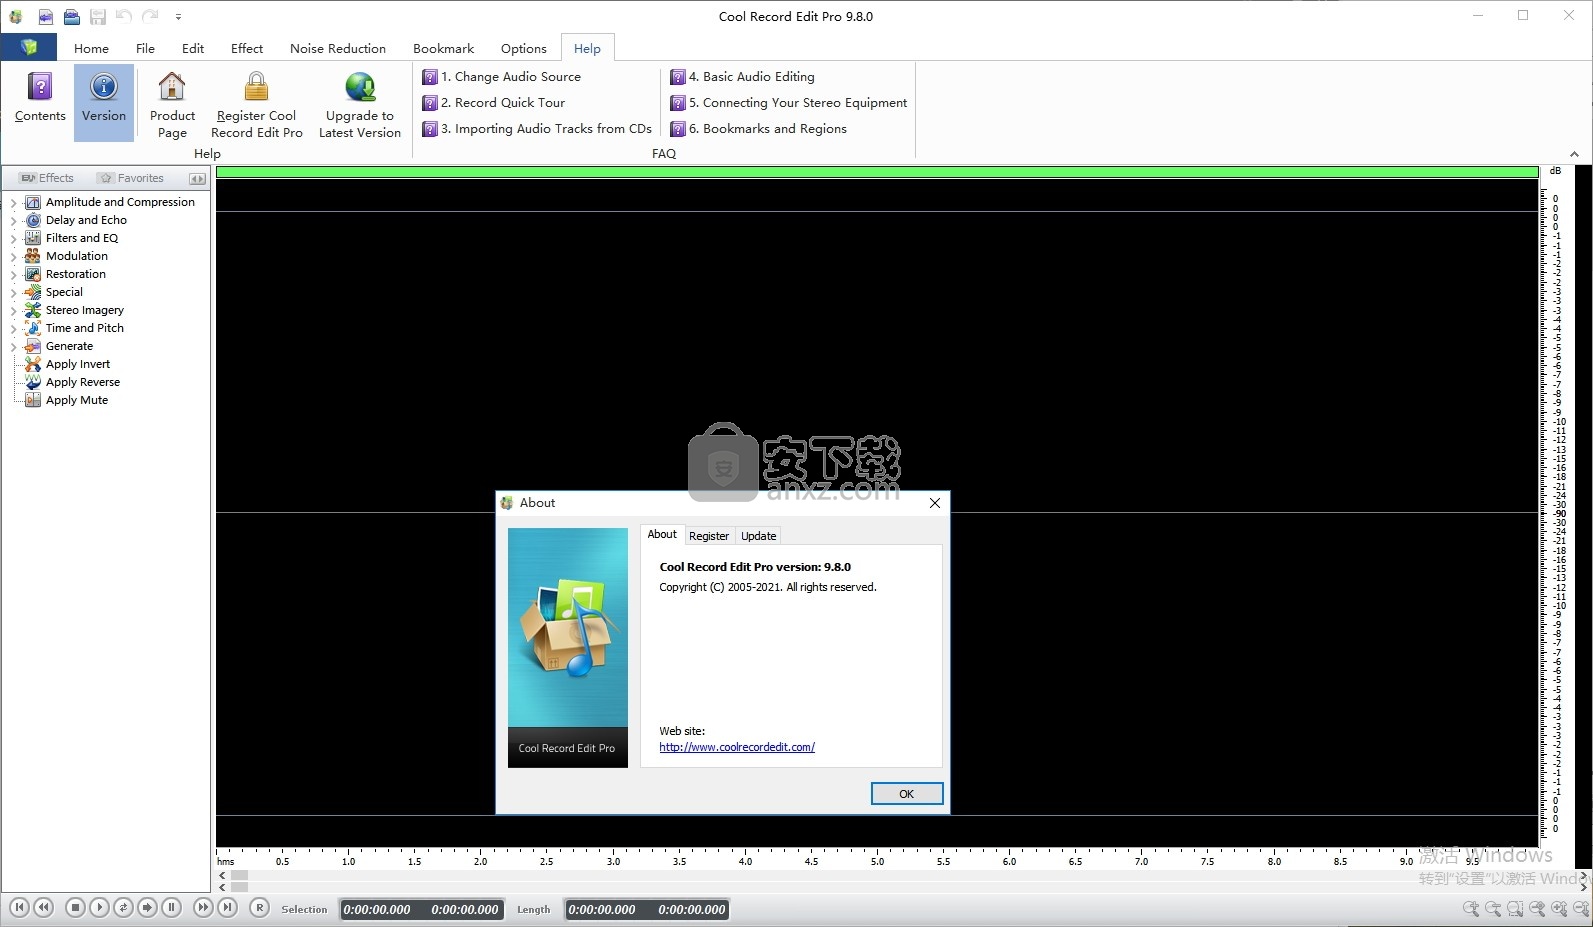Expand Stereo Imagery category

14,310
